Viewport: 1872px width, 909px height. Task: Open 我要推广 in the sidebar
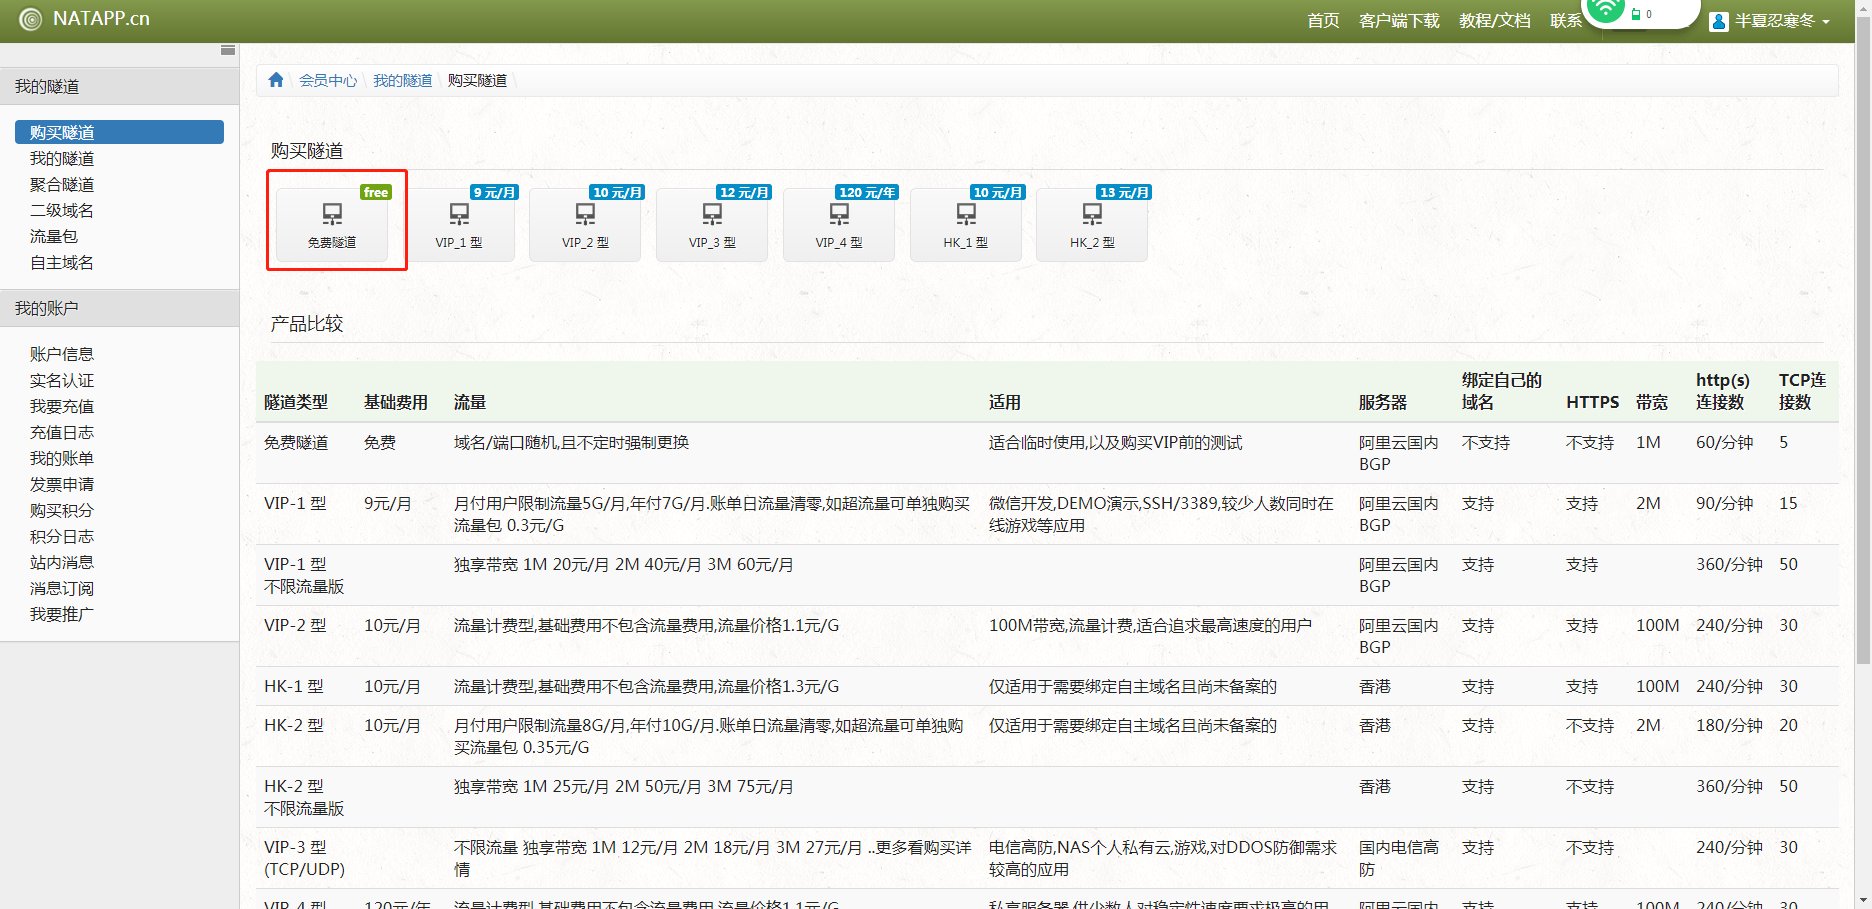[62, 614]
